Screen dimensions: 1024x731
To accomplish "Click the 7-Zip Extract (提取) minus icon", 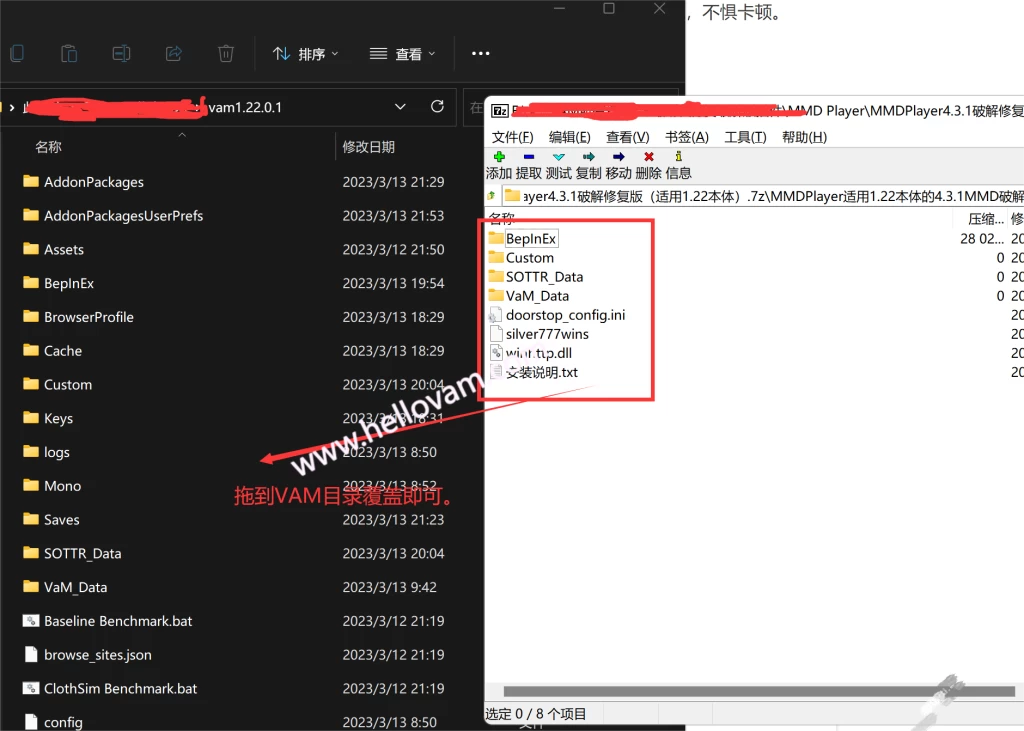I will 529,157.
